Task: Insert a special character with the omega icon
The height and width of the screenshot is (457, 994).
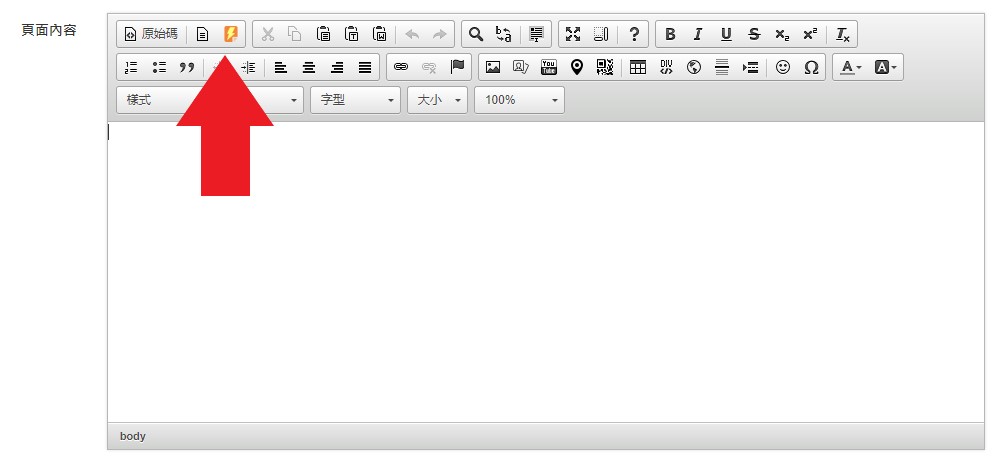Action: click(x=811, y=67)
